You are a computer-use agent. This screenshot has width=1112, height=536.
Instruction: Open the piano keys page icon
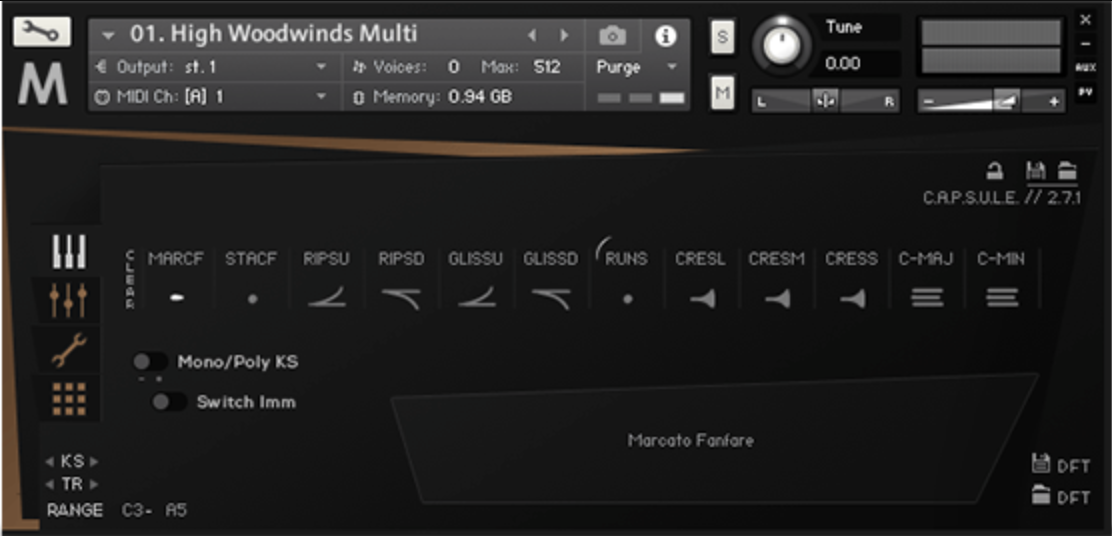pyautogui.click(x=69, y=252)
